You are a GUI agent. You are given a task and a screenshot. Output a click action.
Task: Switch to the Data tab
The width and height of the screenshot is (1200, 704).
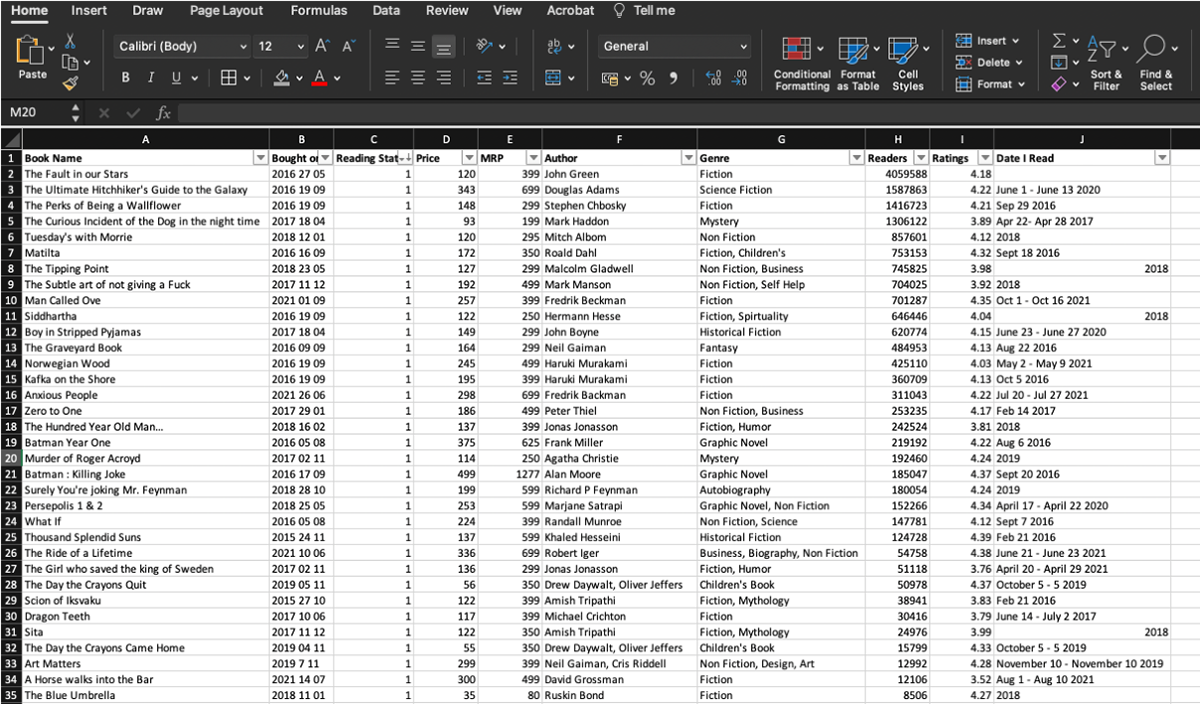[x=386, y=10]
